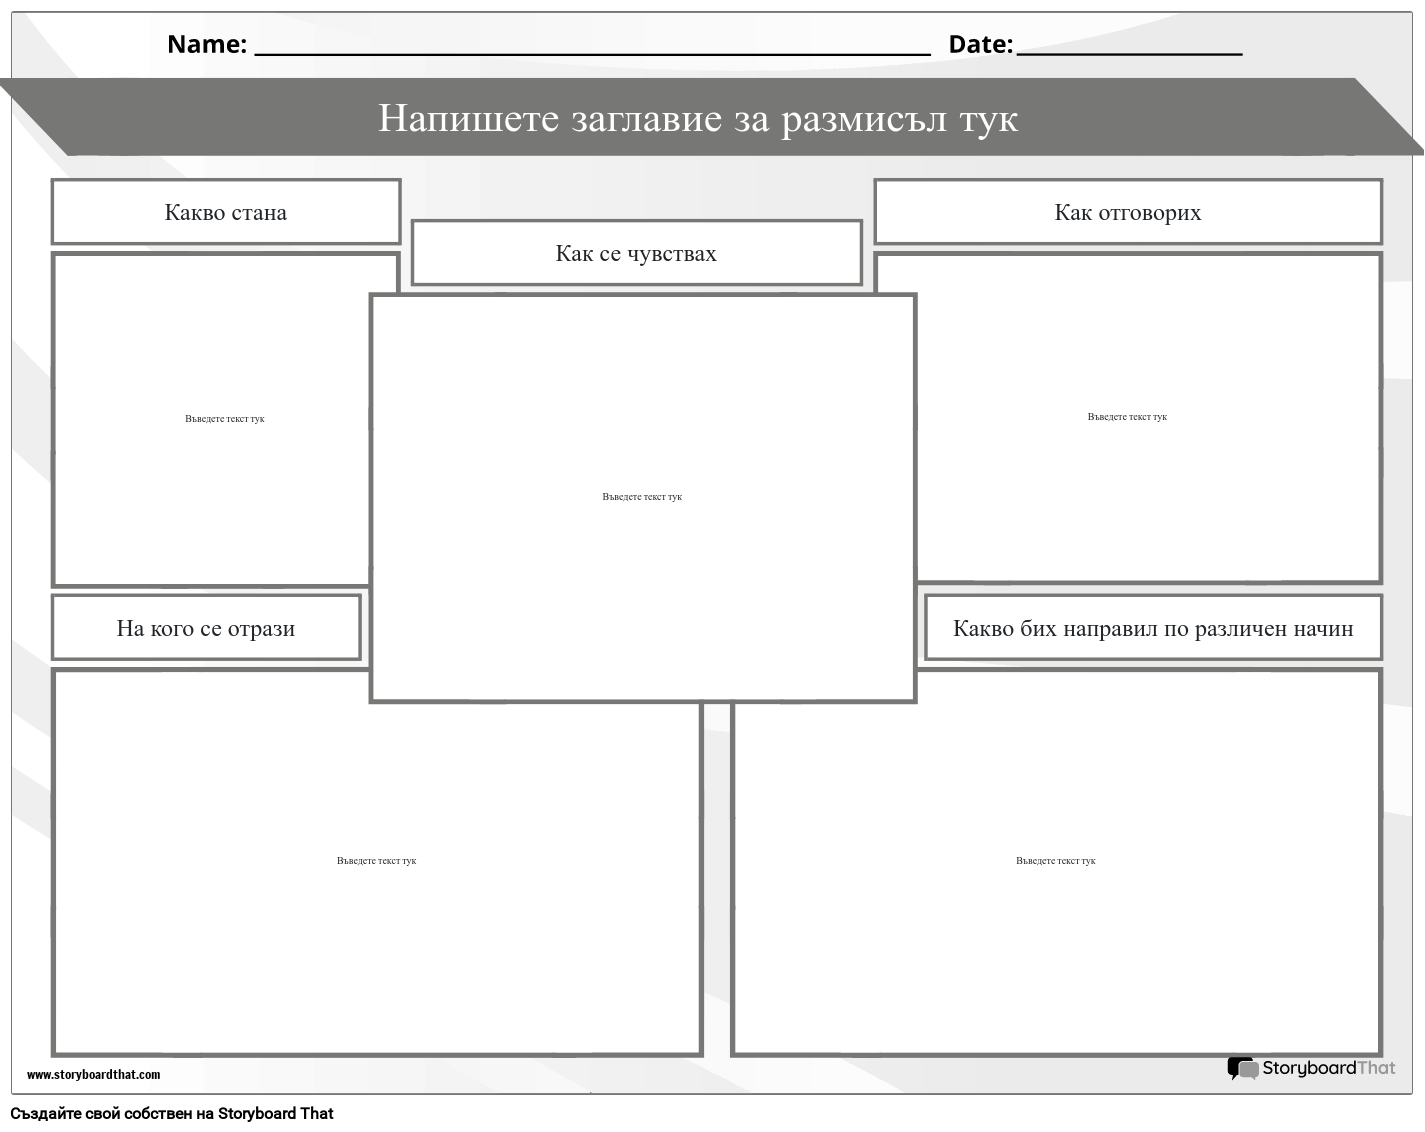Click 'Въведете текст тук' under 'Какво стана'
Viewport: 1425px width, 1132px height.
(225, 419)
